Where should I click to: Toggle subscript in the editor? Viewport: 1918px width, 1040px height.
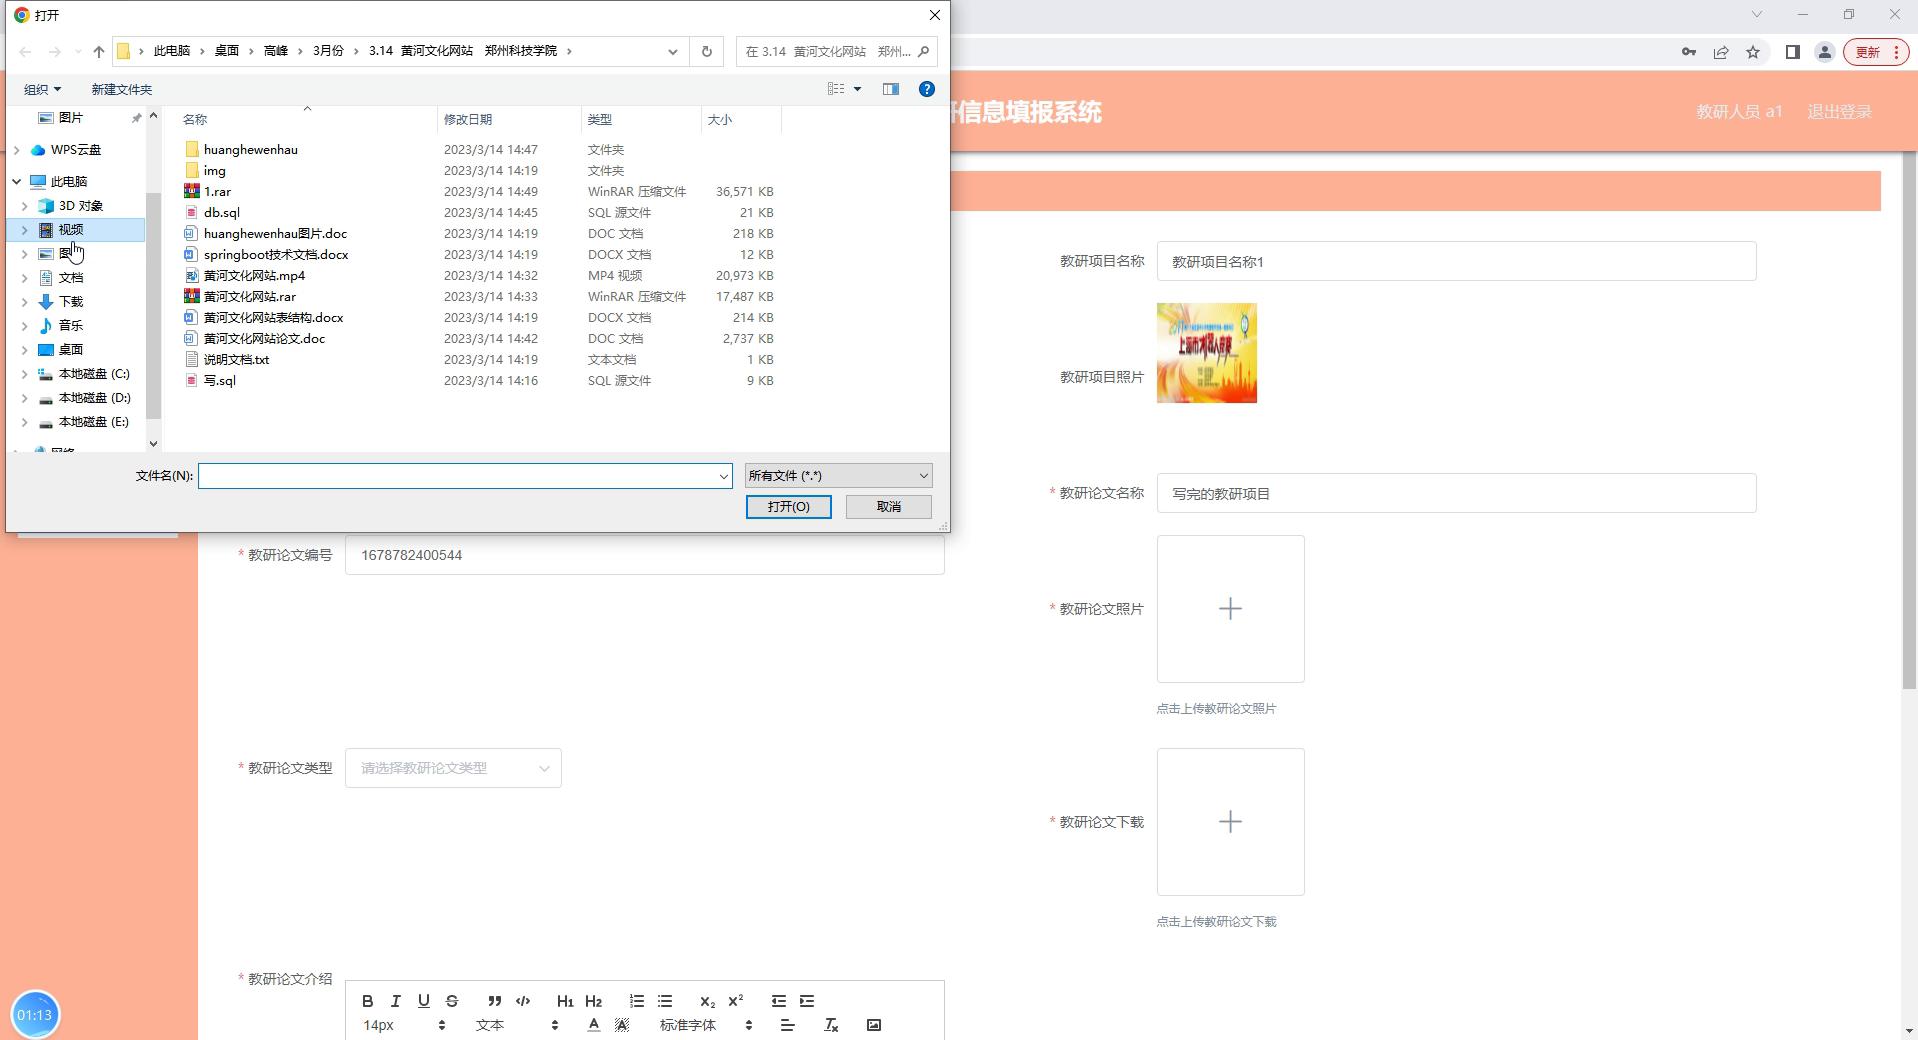[x=707, y=1001]
